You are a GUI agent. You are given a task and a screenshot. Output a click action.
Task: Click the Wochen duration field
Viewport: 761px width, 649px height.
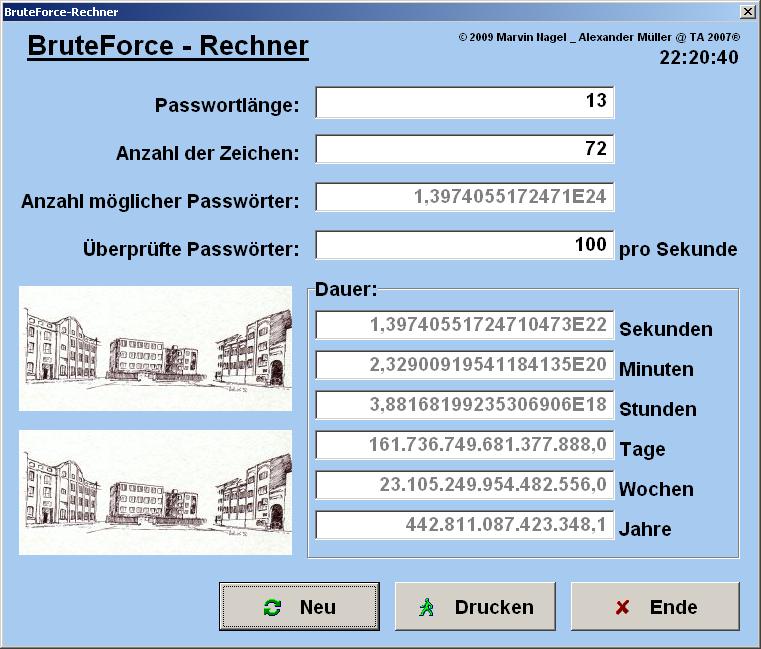[x=463, y=485]
